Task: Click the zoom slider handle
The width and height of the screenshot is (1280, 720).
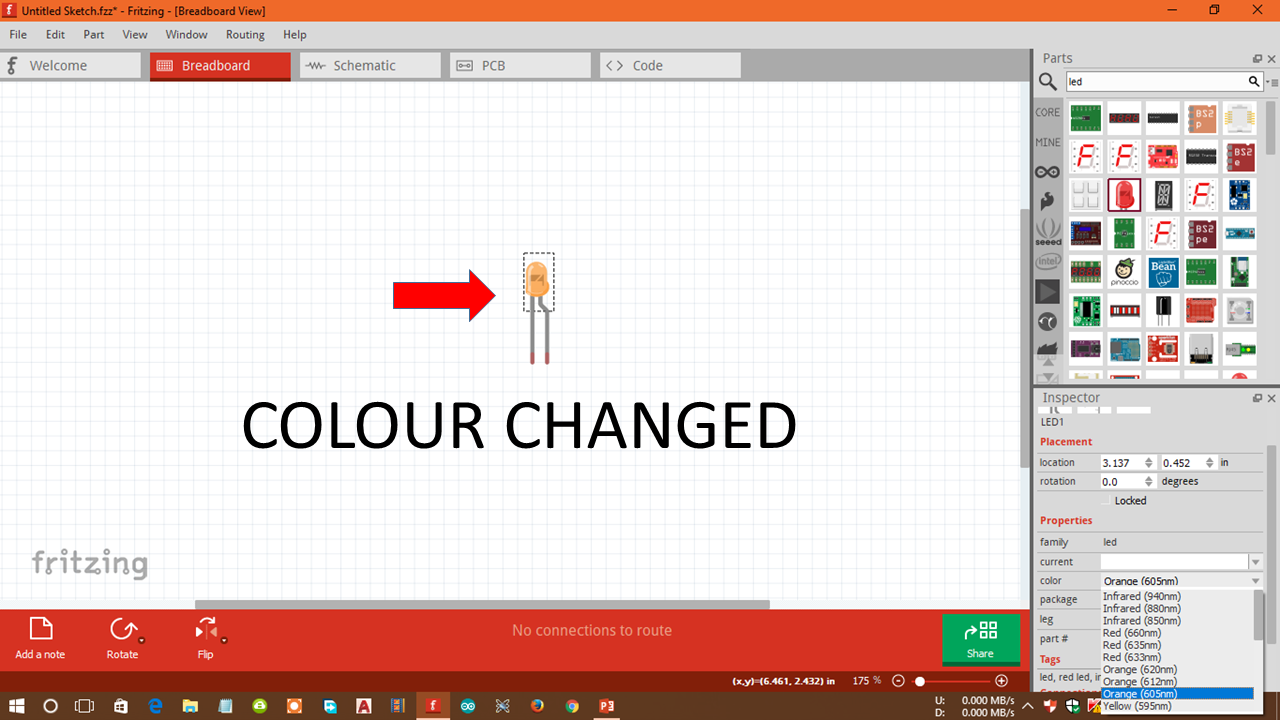Action: tap(920, 680)
